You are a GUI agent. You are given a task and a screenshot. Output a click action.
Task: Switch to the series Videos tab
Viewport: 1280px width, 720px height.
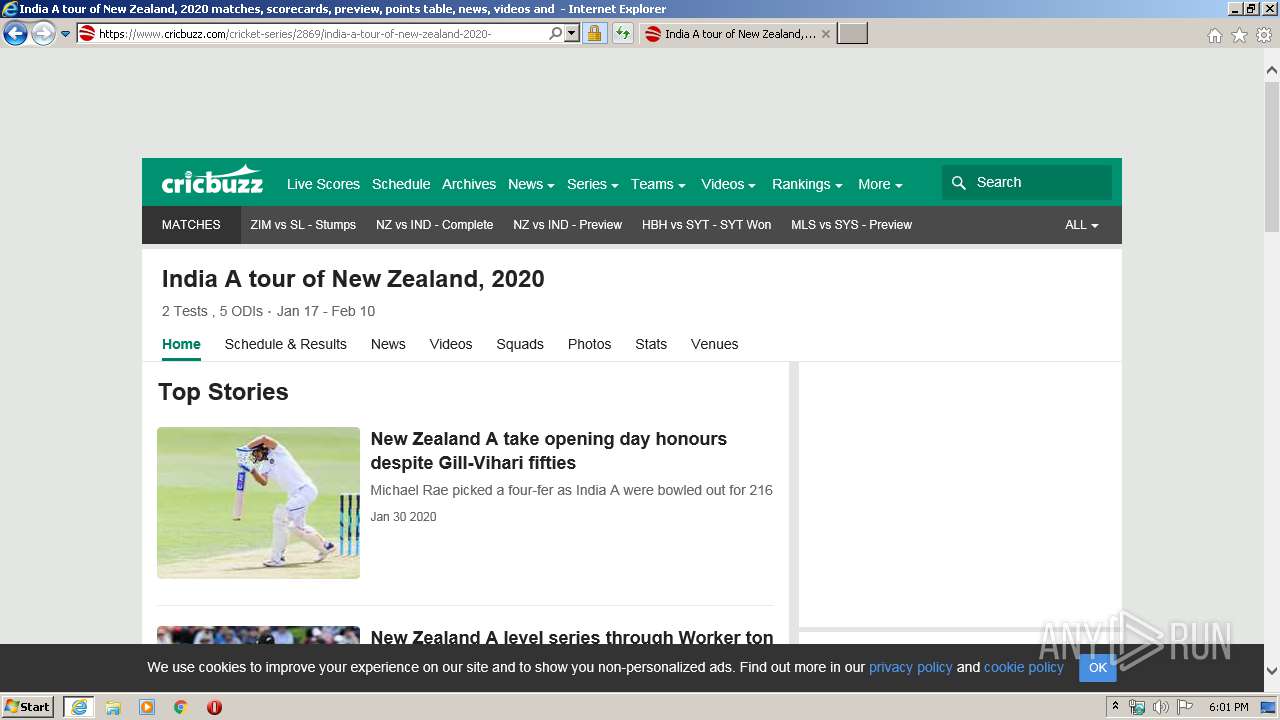[x=451, y=344]
